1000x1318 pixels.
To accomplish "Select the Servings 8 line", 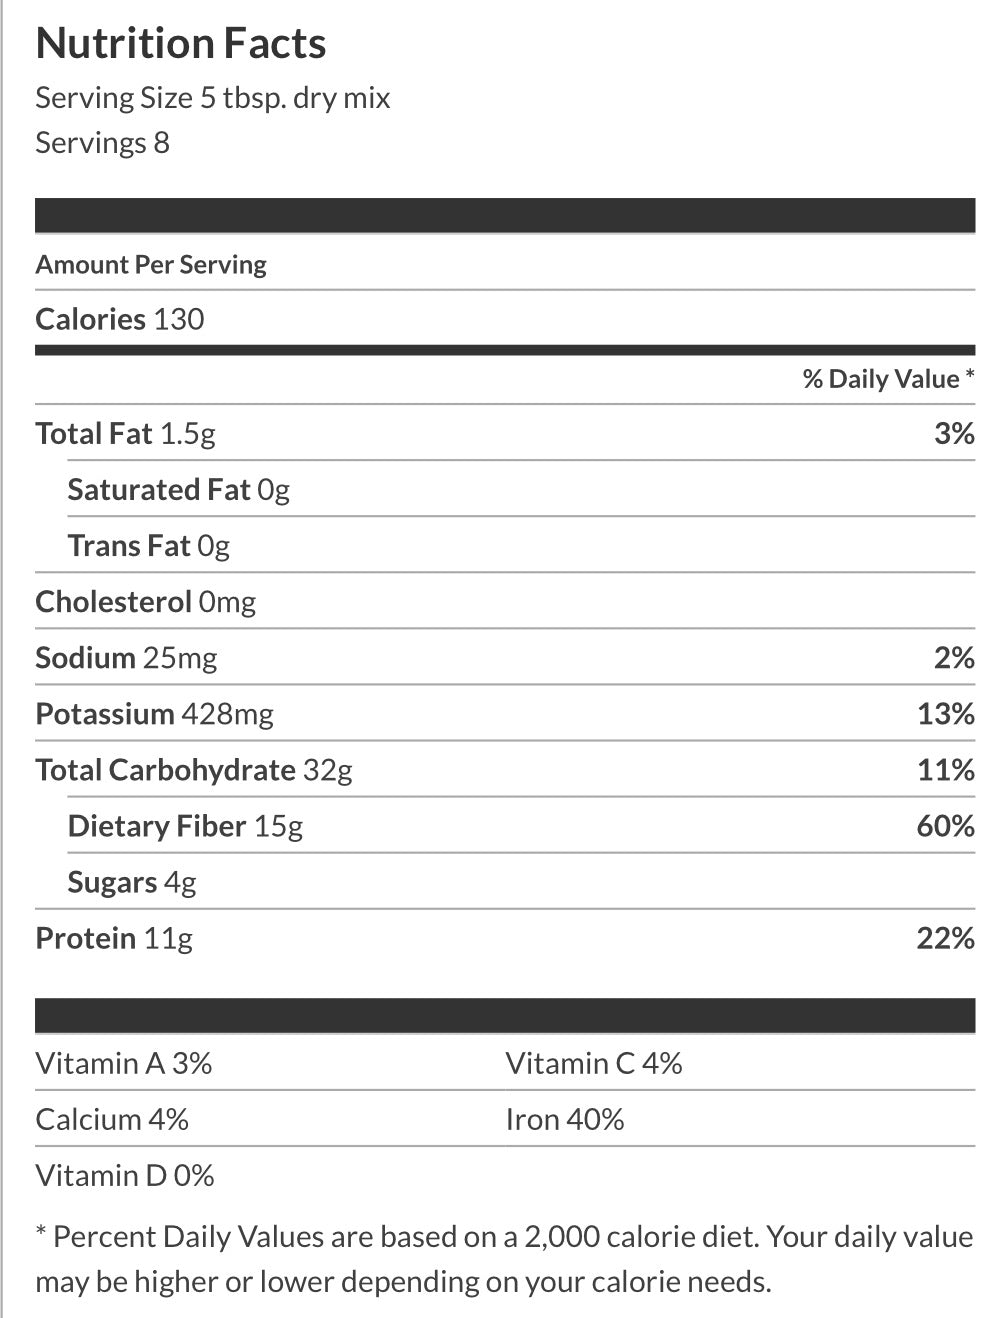I will [x=102, y=143].
